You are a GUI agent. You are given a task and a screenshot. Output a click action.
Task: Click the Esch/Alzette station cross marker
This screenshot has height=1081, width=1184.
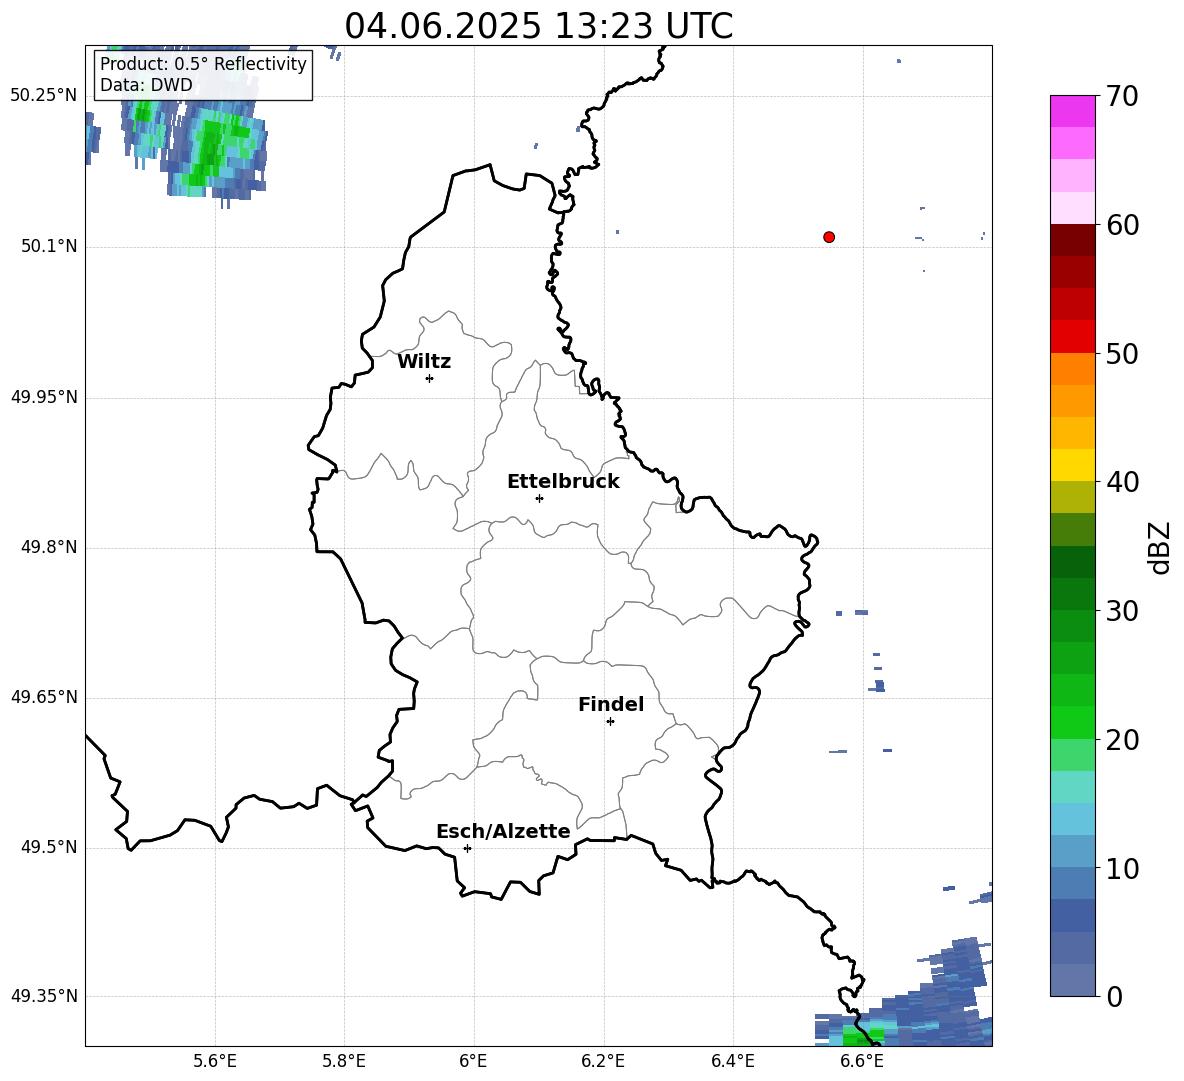(467, 848)
